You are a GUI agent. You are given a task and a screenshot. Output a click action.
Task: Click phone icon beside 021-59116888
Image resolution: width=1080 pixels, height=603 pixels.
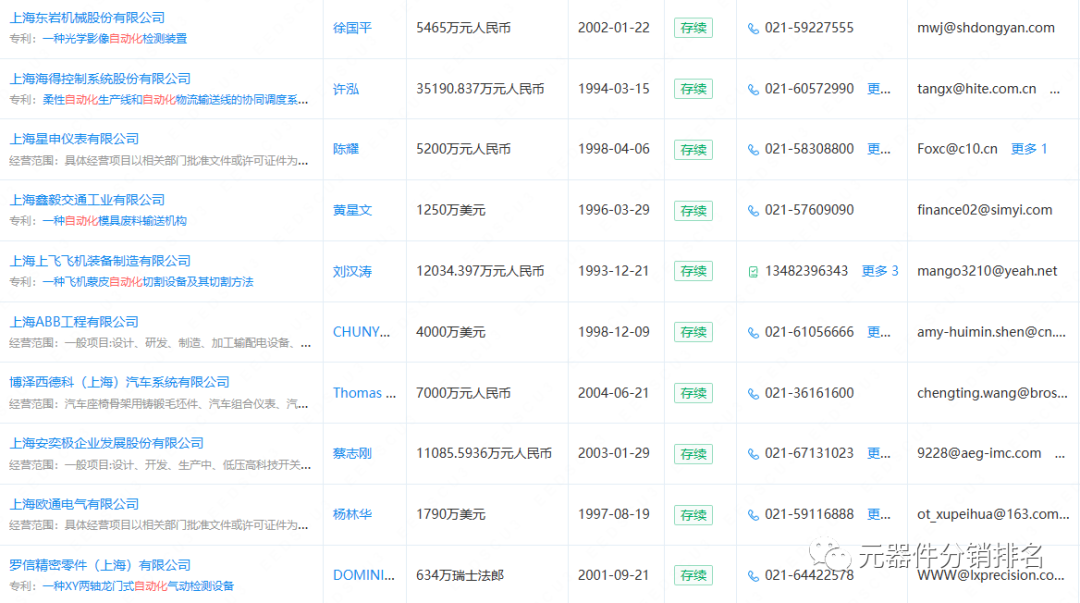click(754, 515)
